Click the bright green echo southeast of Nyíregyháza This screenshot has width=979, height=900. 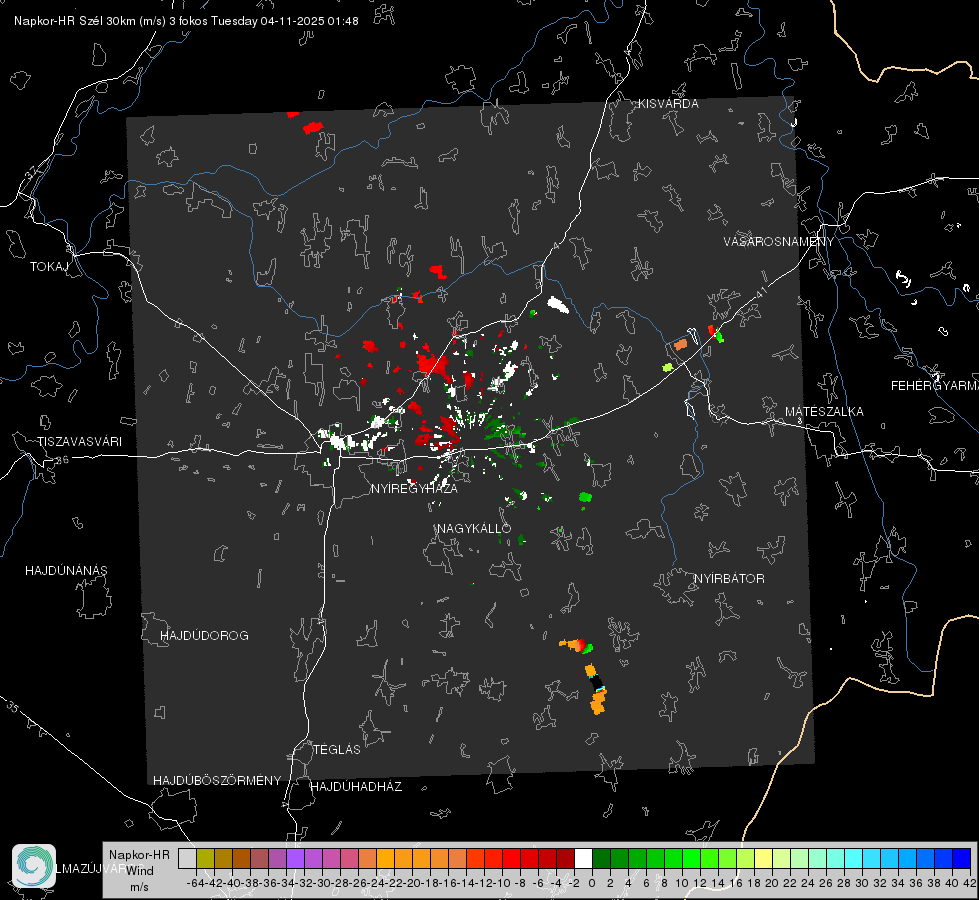pos(585,497)
